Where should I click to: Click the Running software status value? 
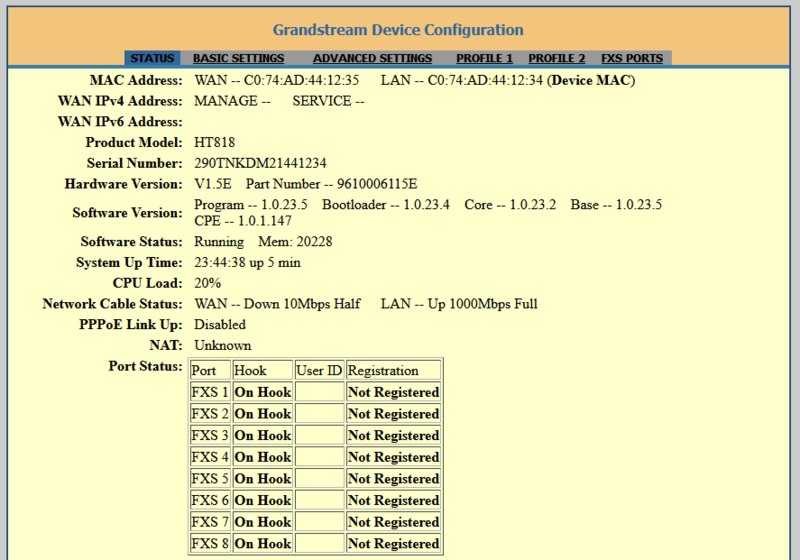pyautogui.click(x=219, y=242)
